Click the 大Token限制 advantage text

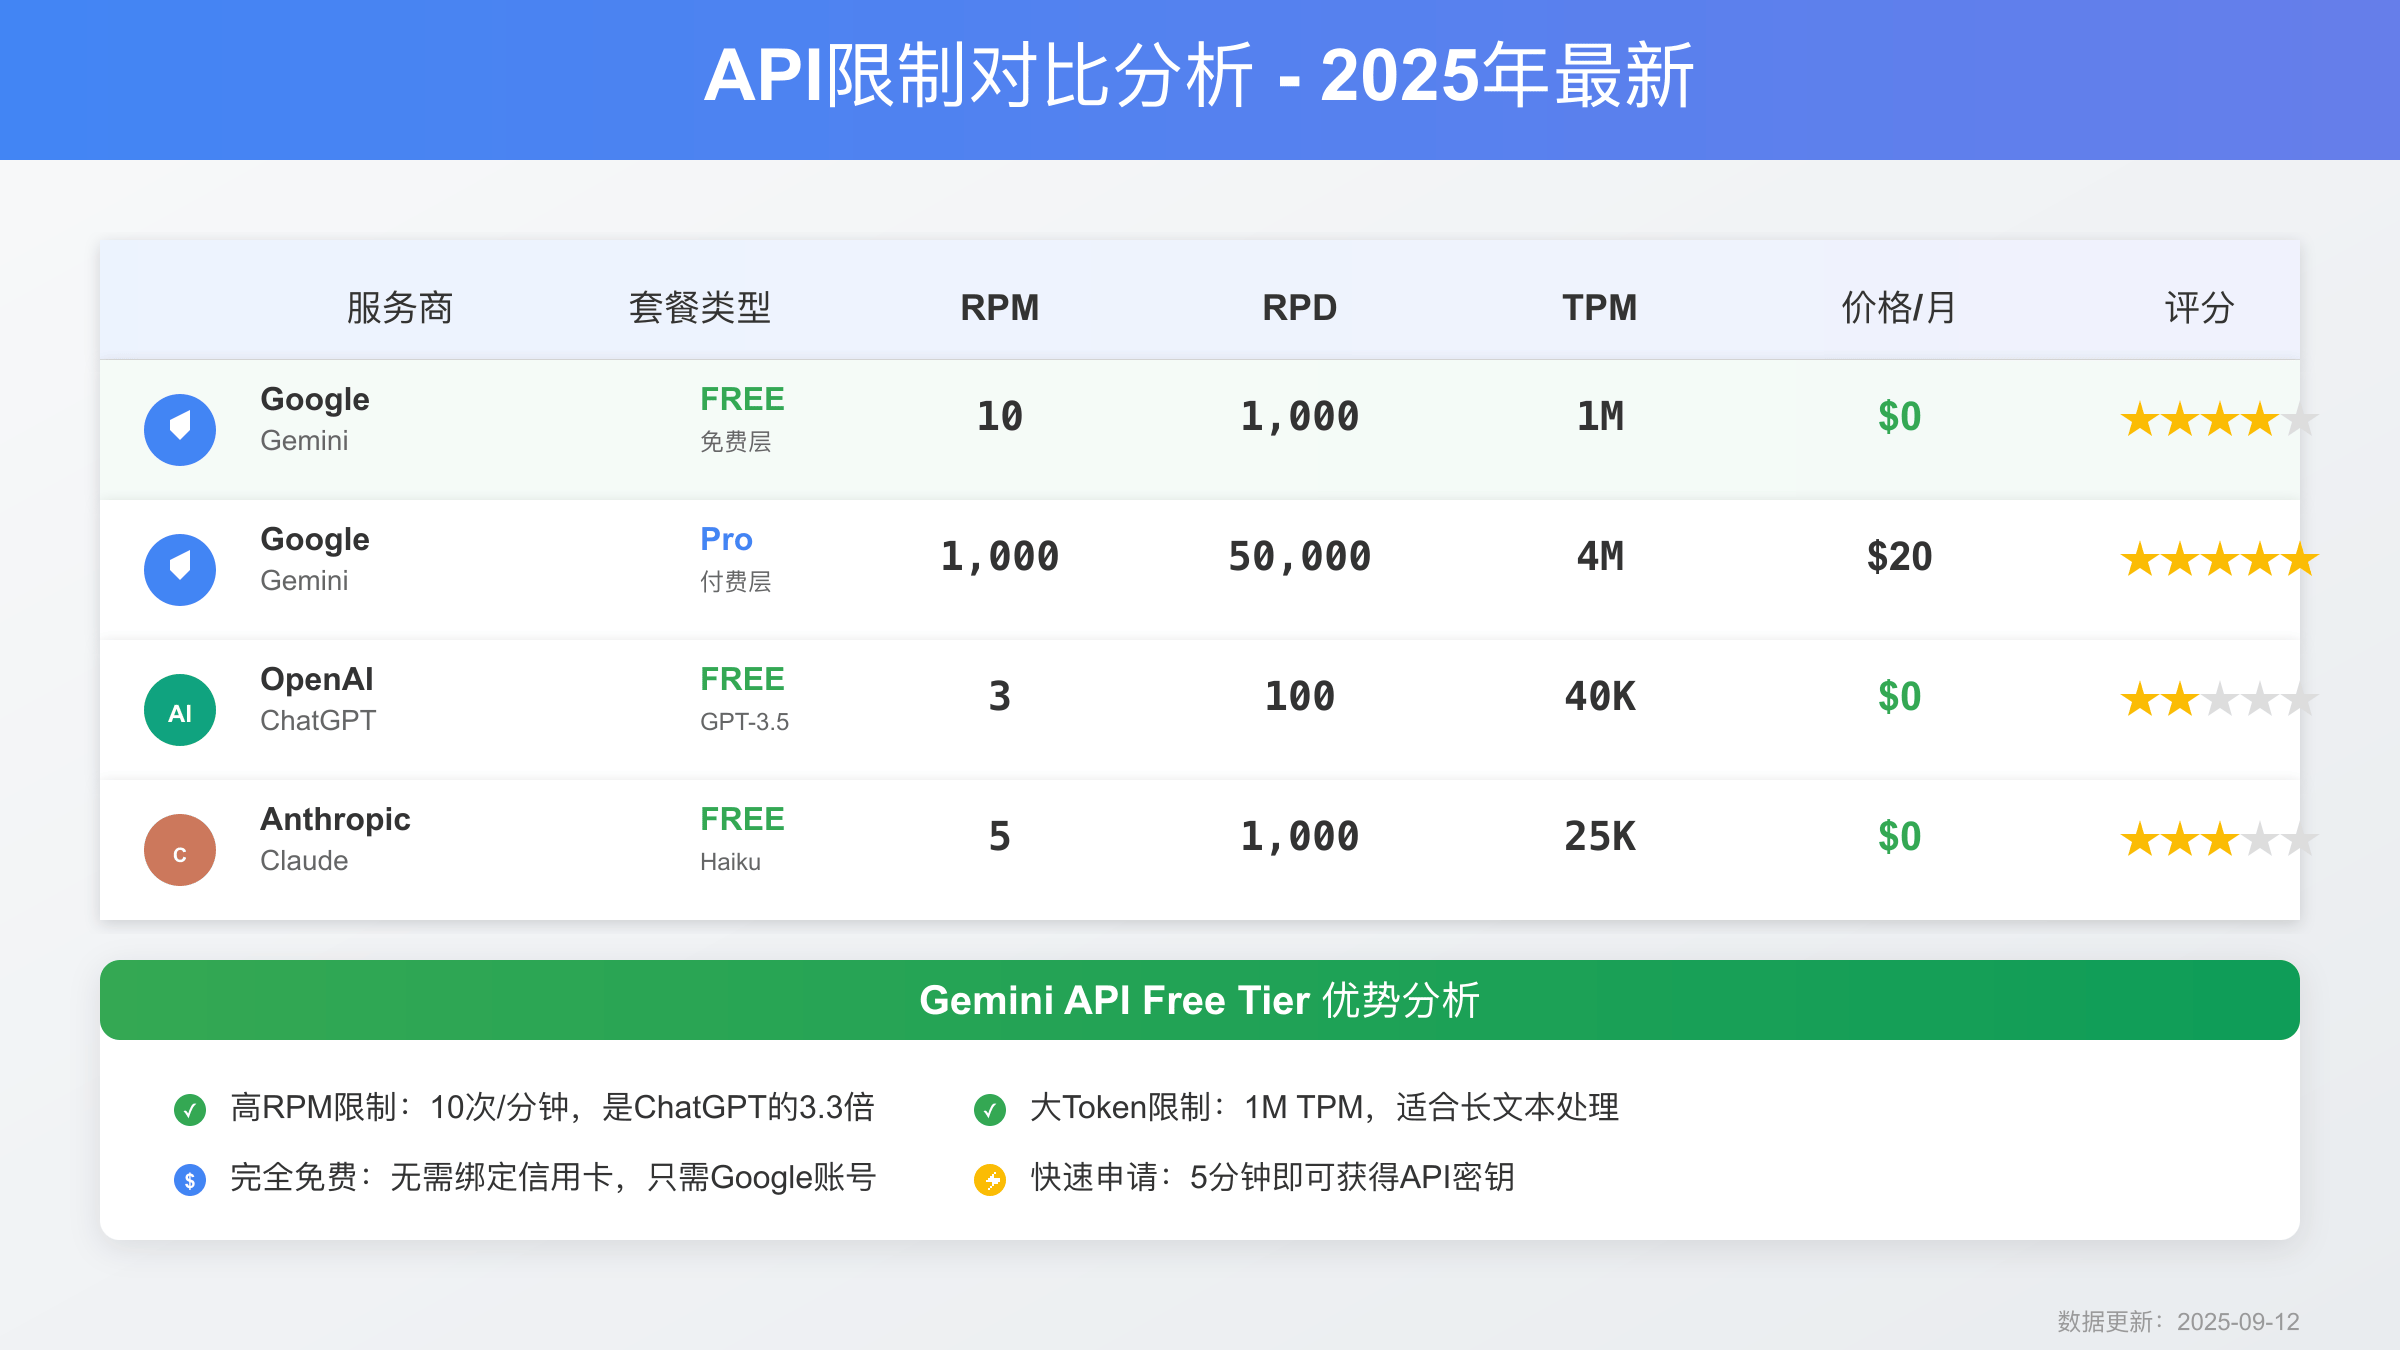[1324, 1108]
